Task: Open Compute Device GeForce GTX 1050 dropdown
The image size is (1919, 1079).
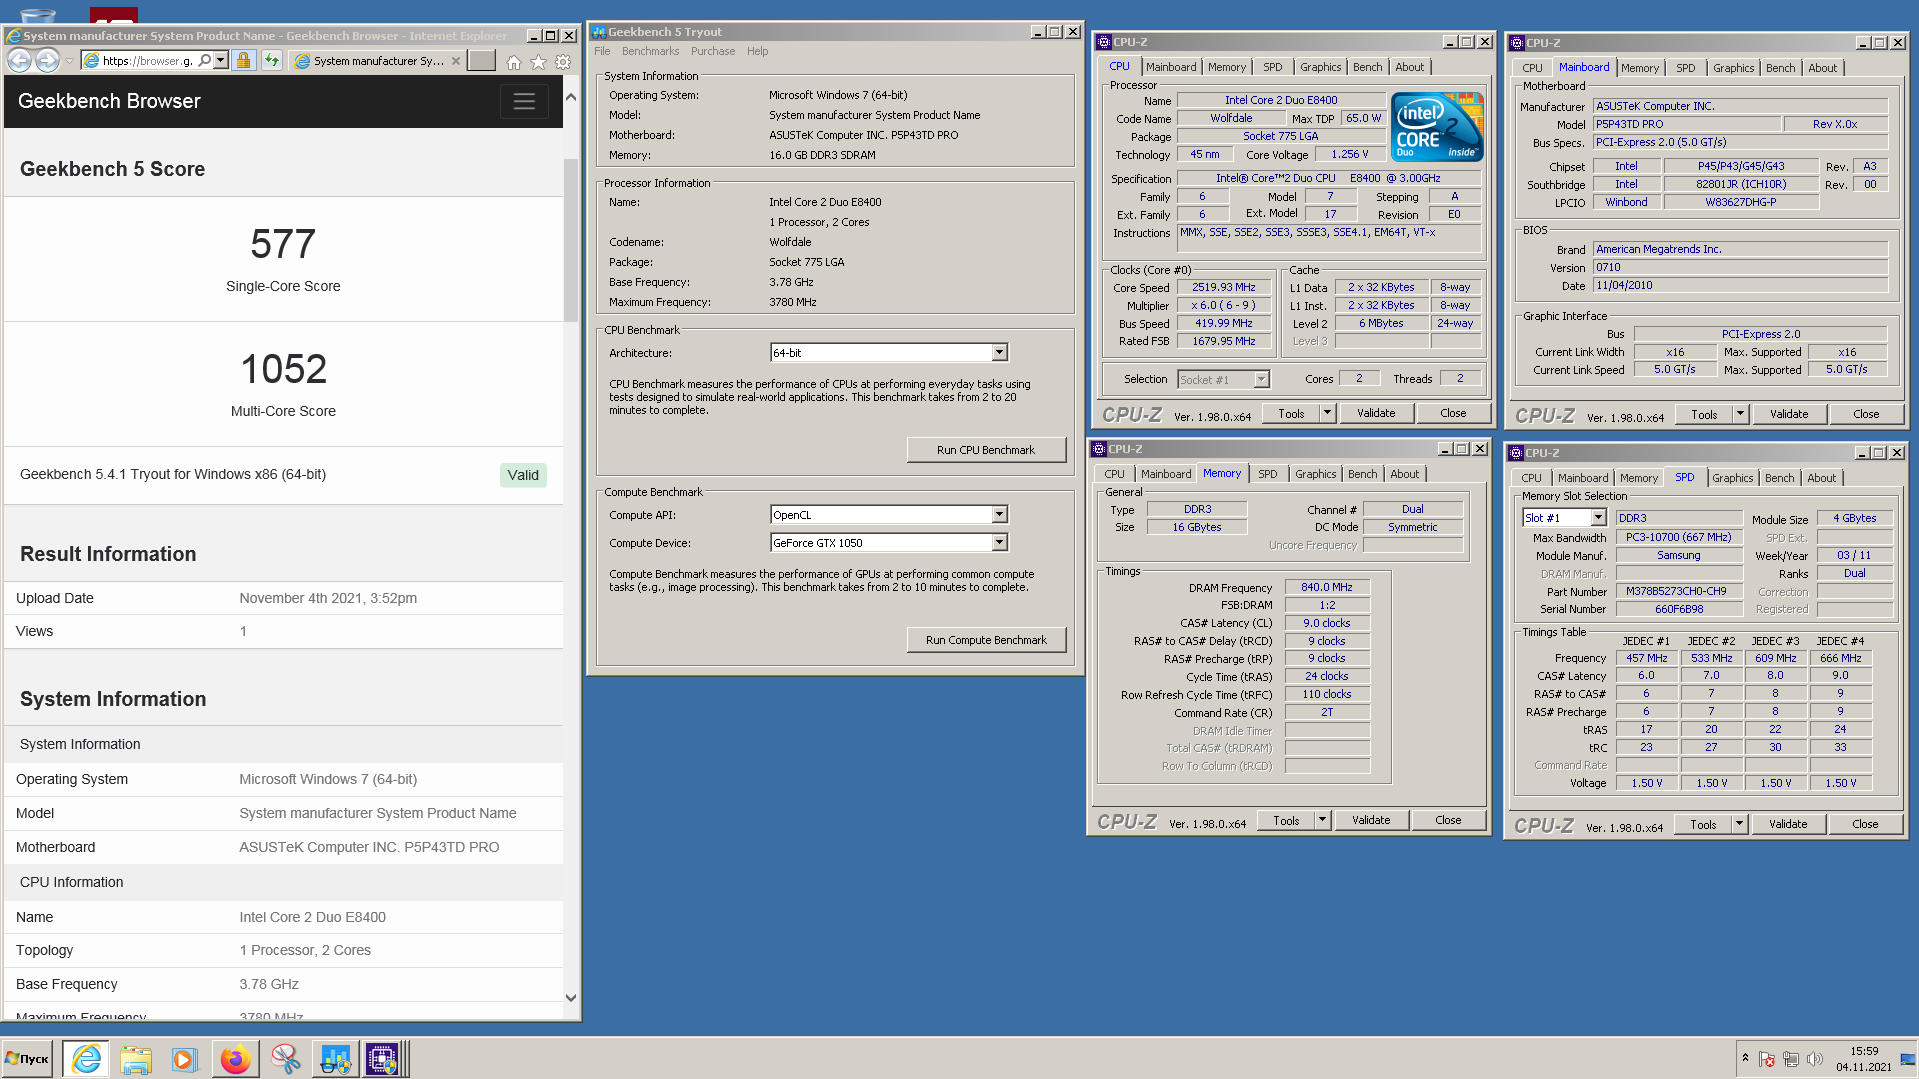Action: pos(999,543)
